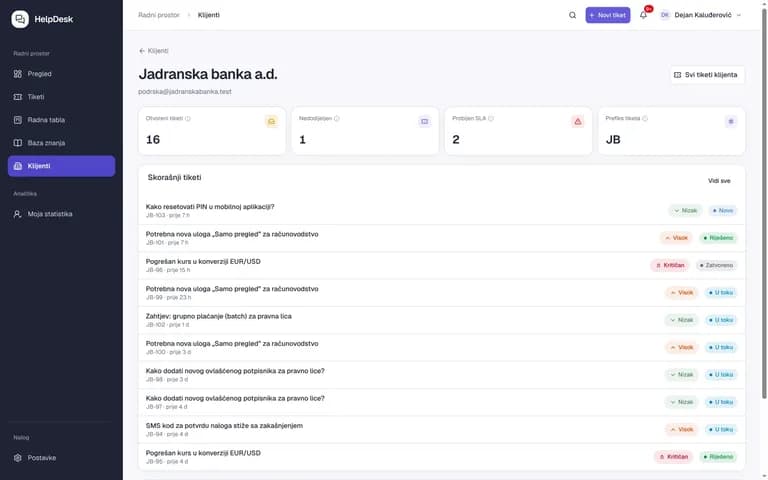Click Nizak badge on grupno plaćanje ticket
This screenshot has width=768, height=480.
click(681, 320)
